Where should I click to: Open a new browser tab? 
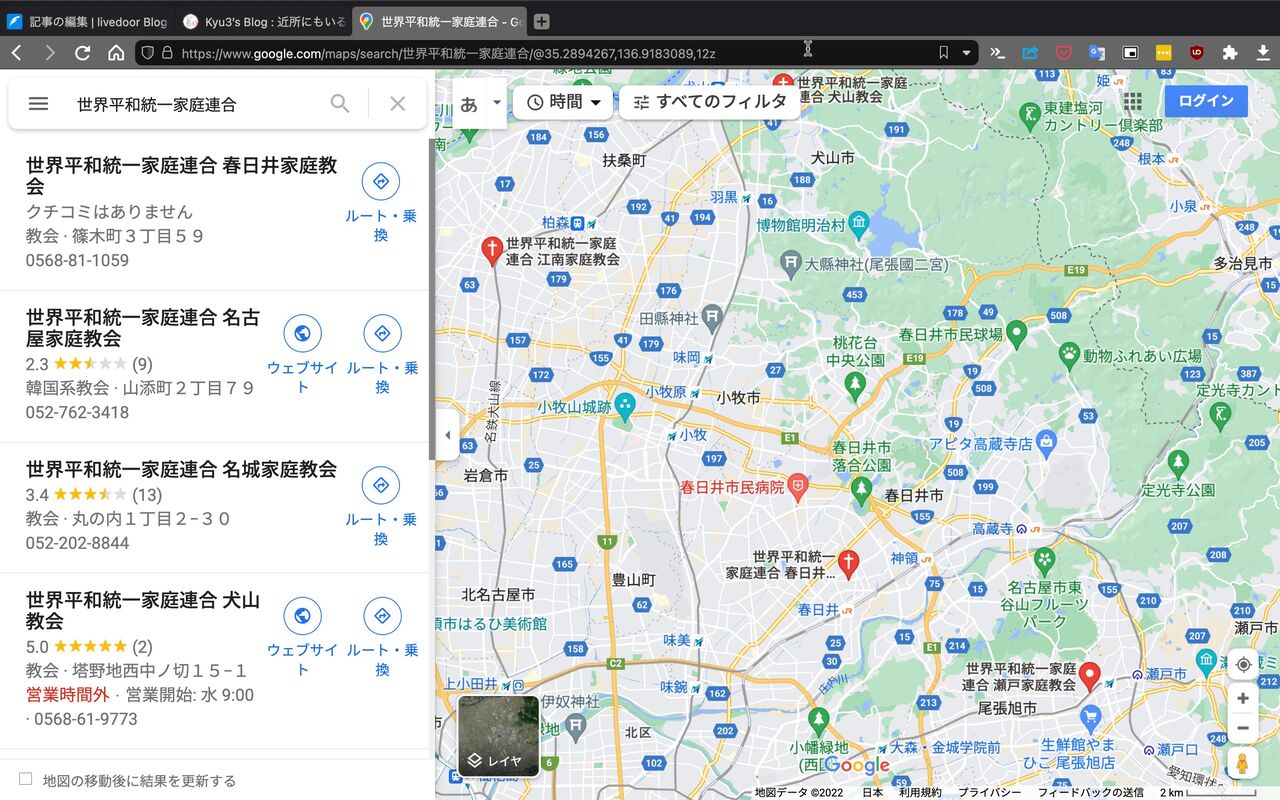click(541, 21)
